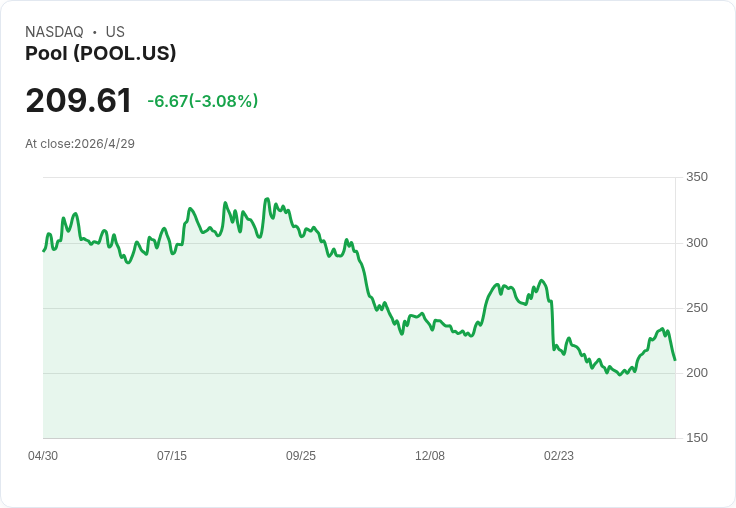The height and width of the screenshot is (508, 736).
Task: Click the 02/23 date axis label
Action: pyautogui.click(x=559, y=455)
